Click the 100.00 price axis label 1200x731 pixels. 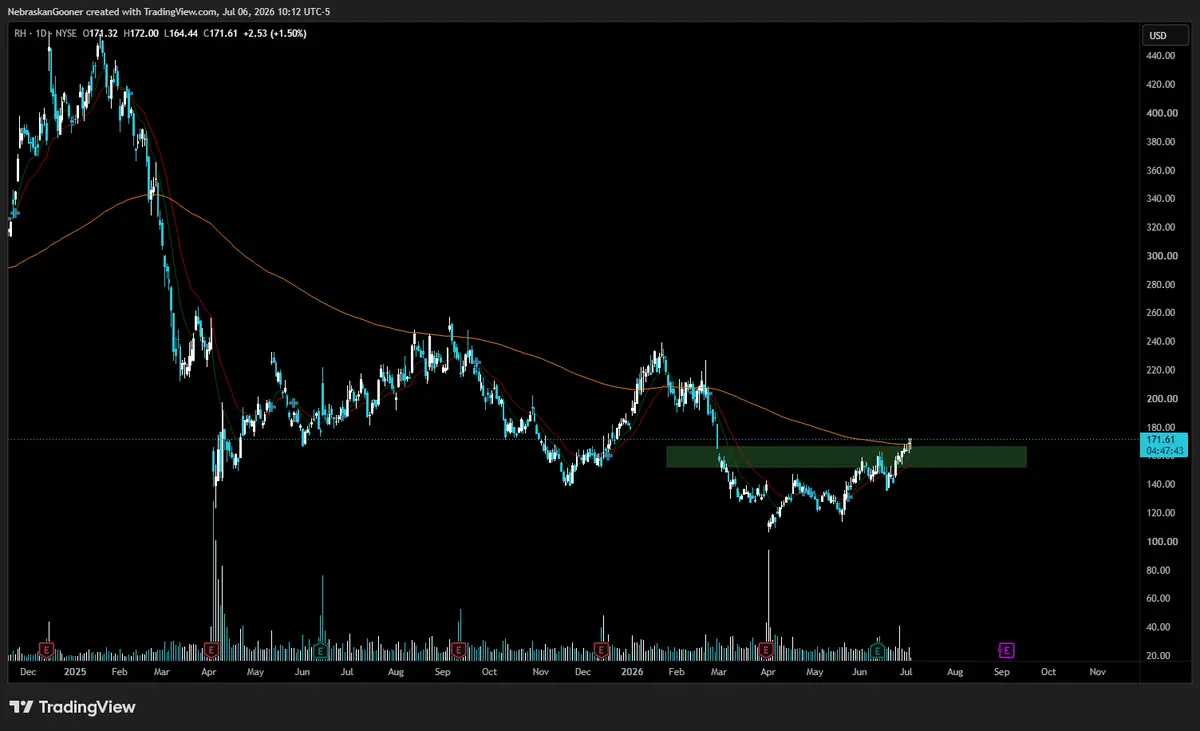point(1161,542)
